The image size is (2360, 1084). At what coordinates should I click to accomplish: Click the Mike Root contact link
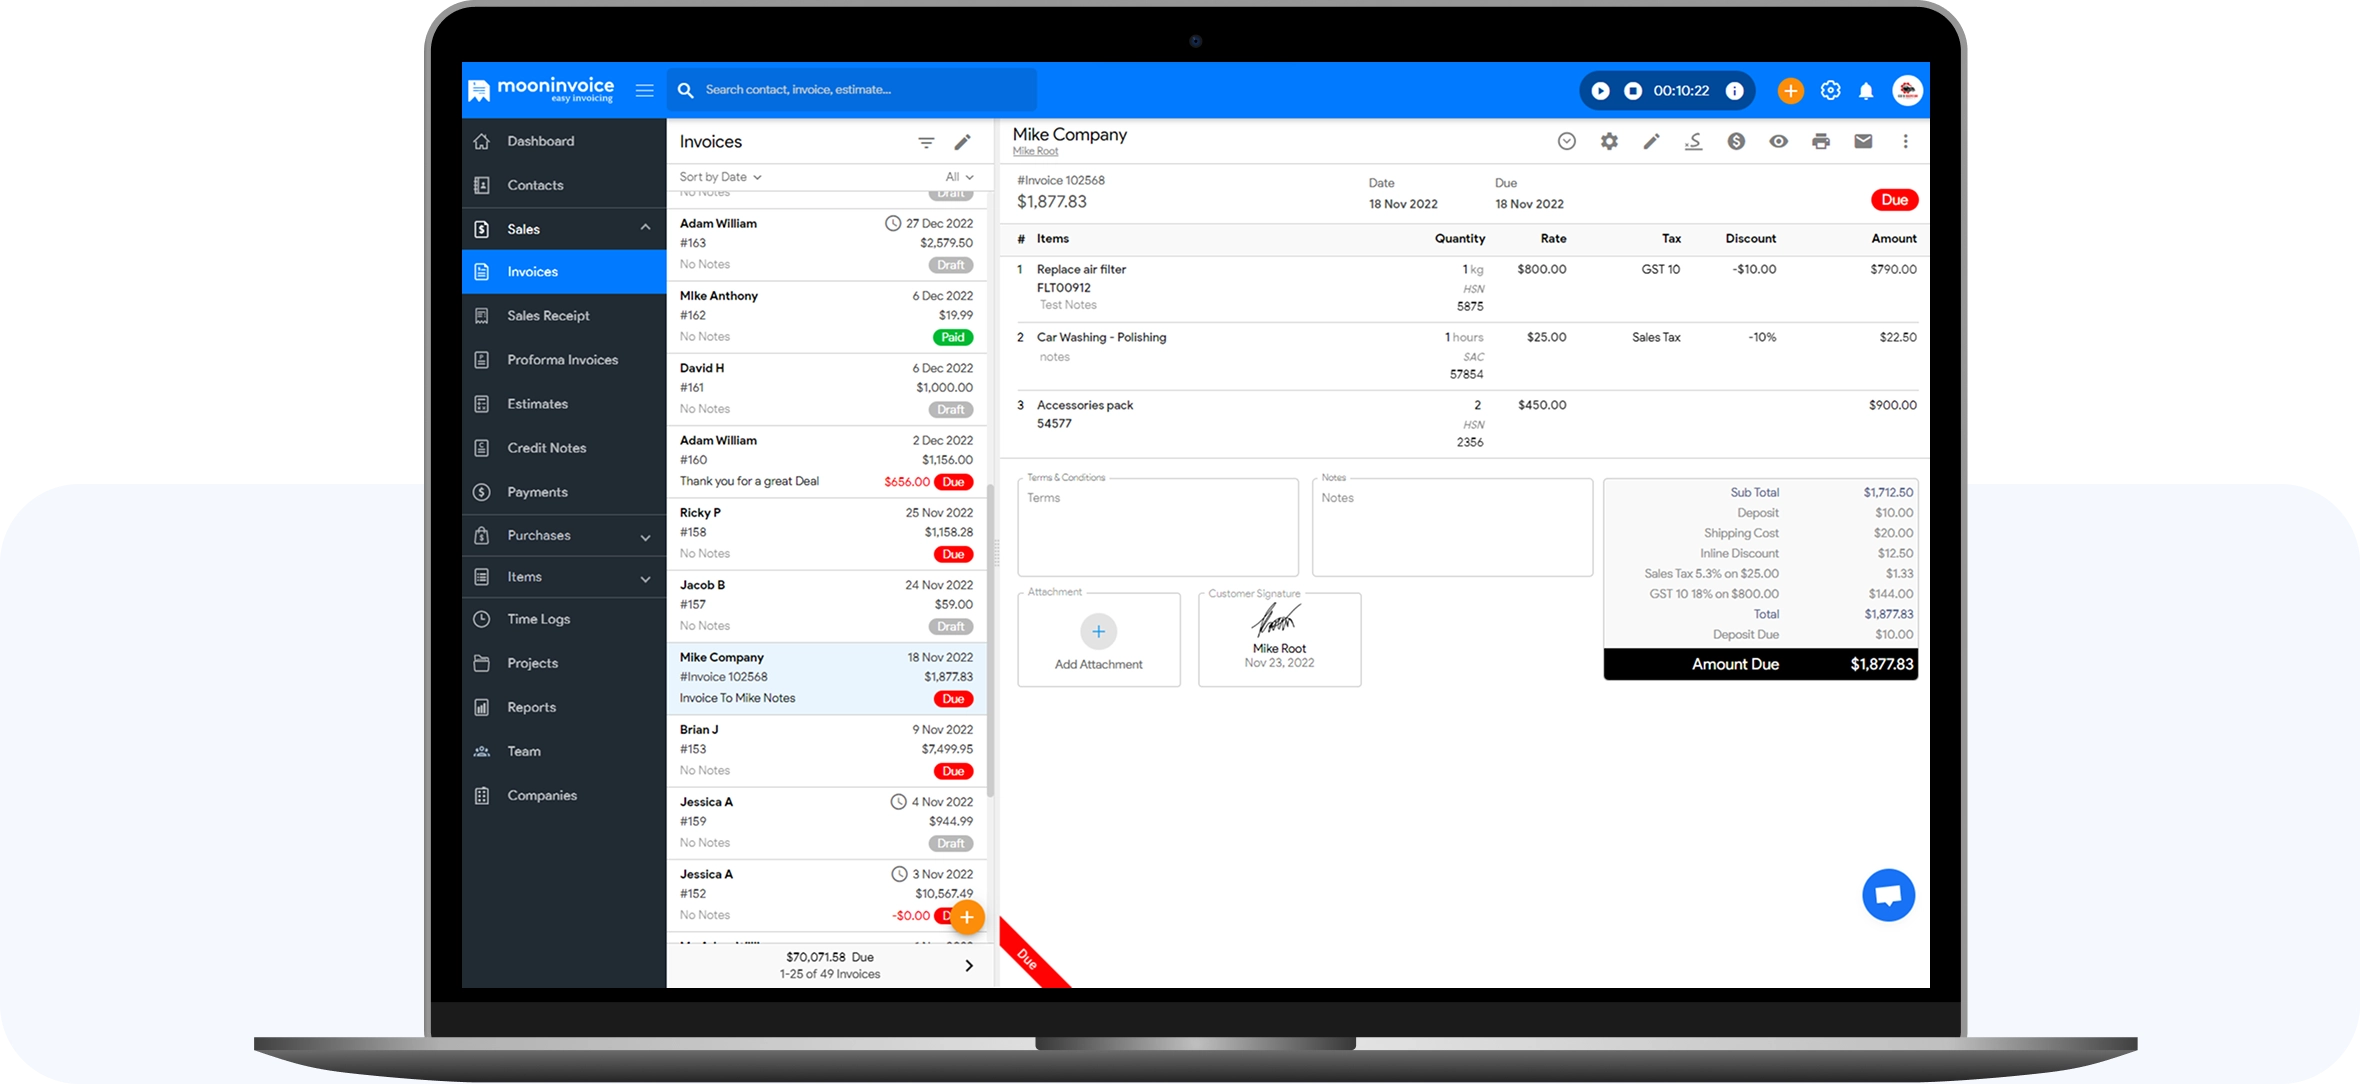click(1035, 152)
